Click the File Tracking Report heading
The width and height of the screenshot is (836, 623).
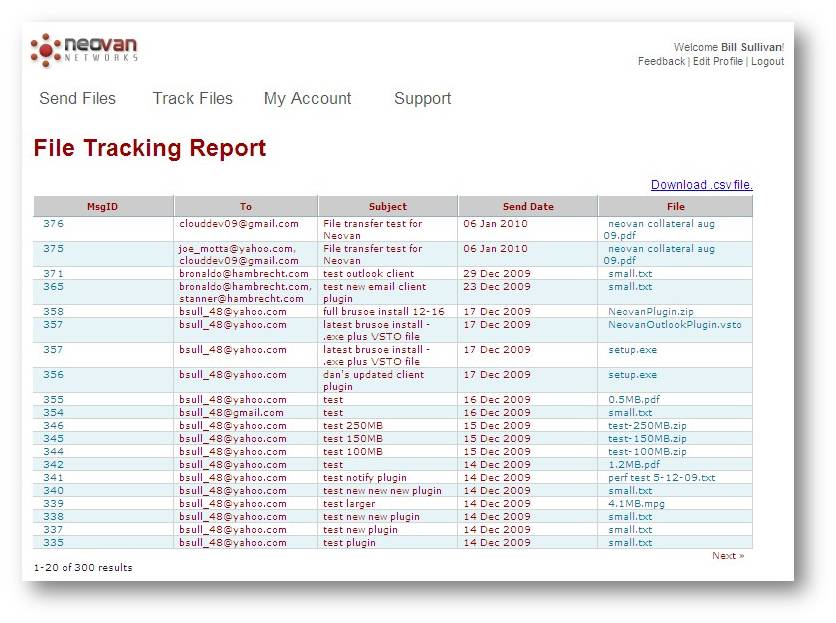pyautogui.click(x=150, y=148)
